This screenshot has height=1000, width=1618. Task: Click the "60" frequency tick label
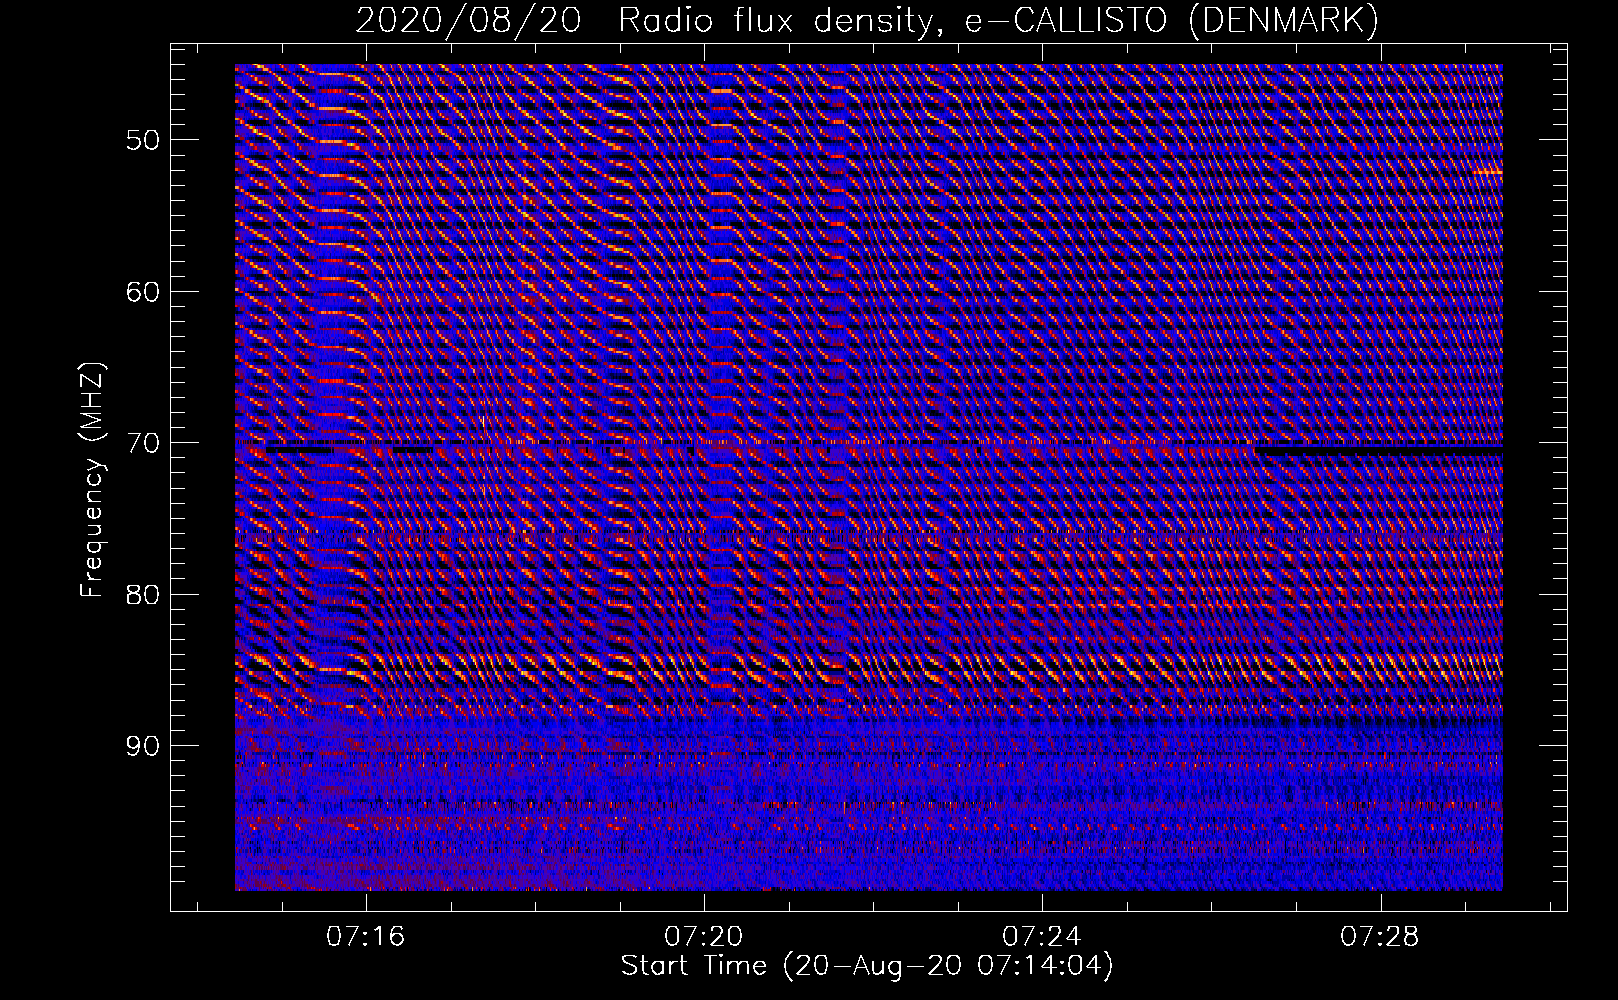(143, 292)
